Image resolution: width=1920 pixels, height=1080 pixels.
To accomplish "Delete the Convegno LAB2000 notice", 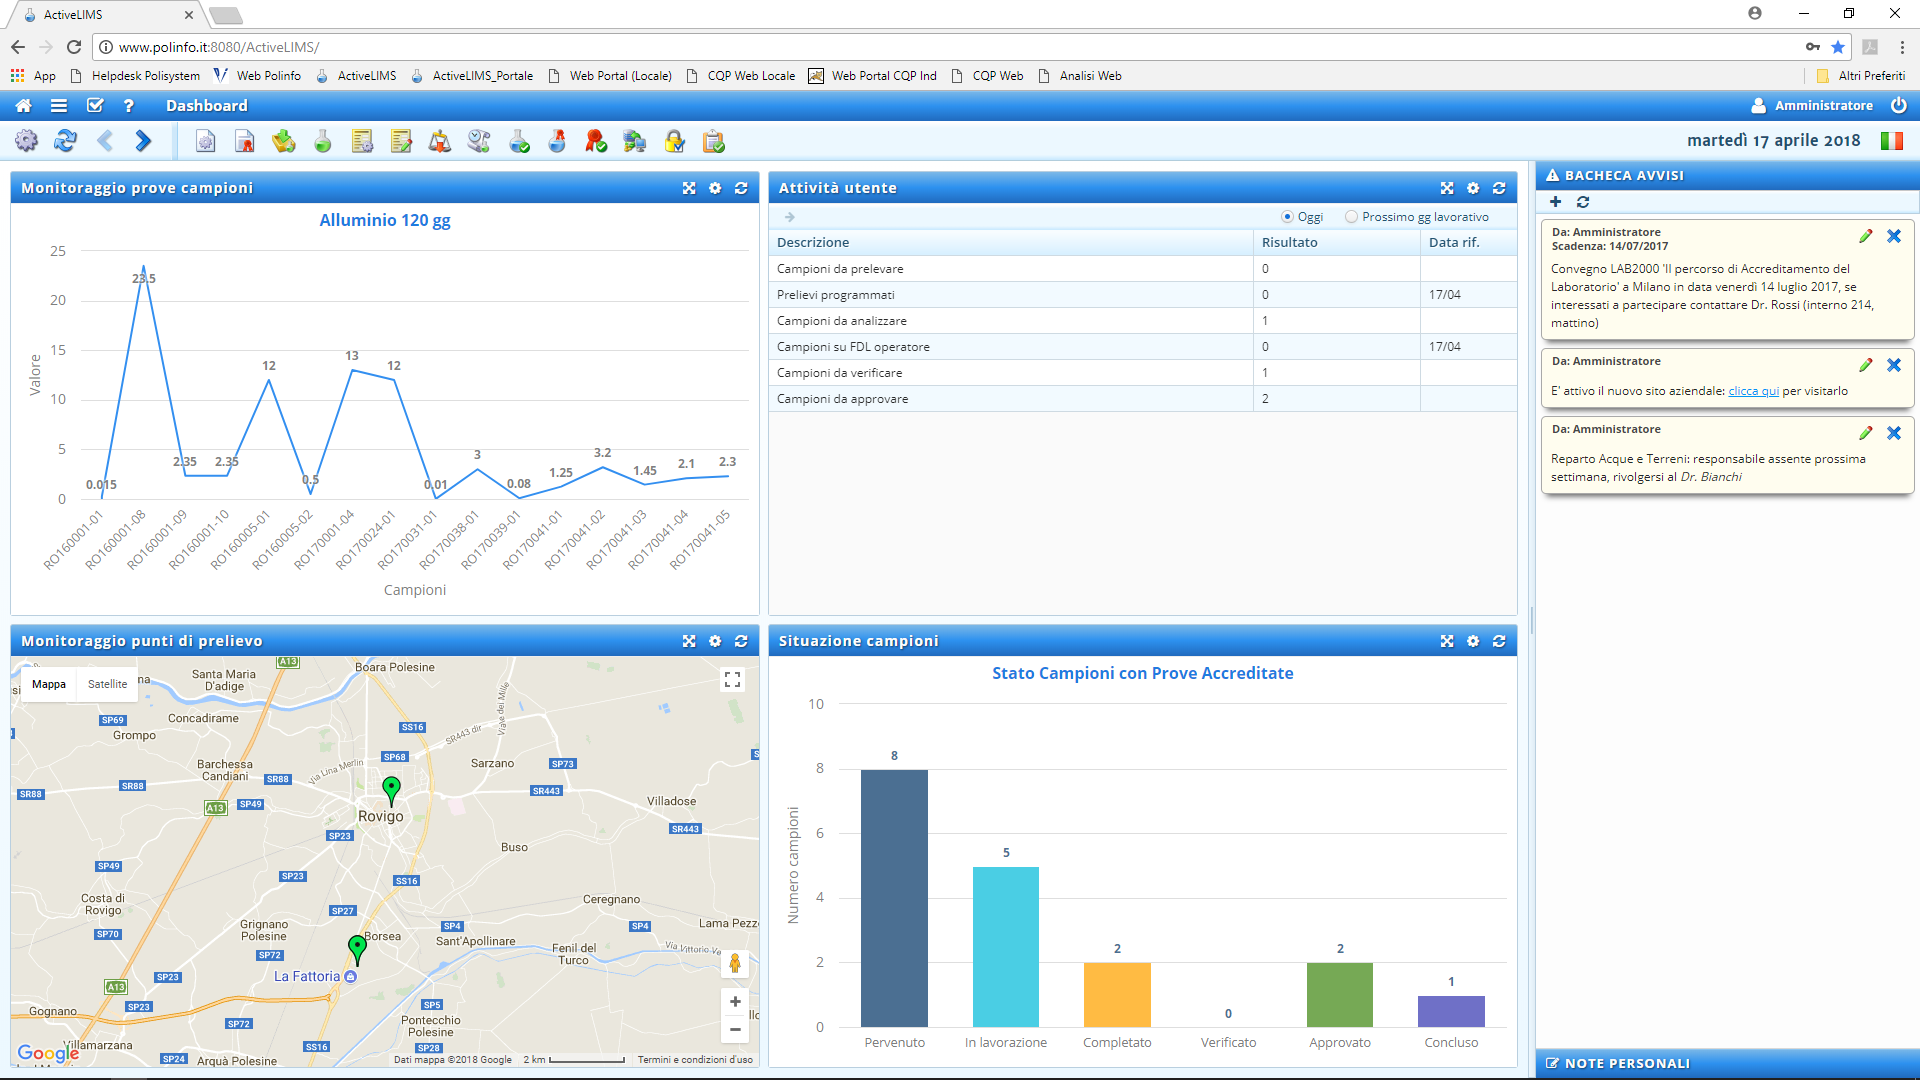I will 1894,236.
